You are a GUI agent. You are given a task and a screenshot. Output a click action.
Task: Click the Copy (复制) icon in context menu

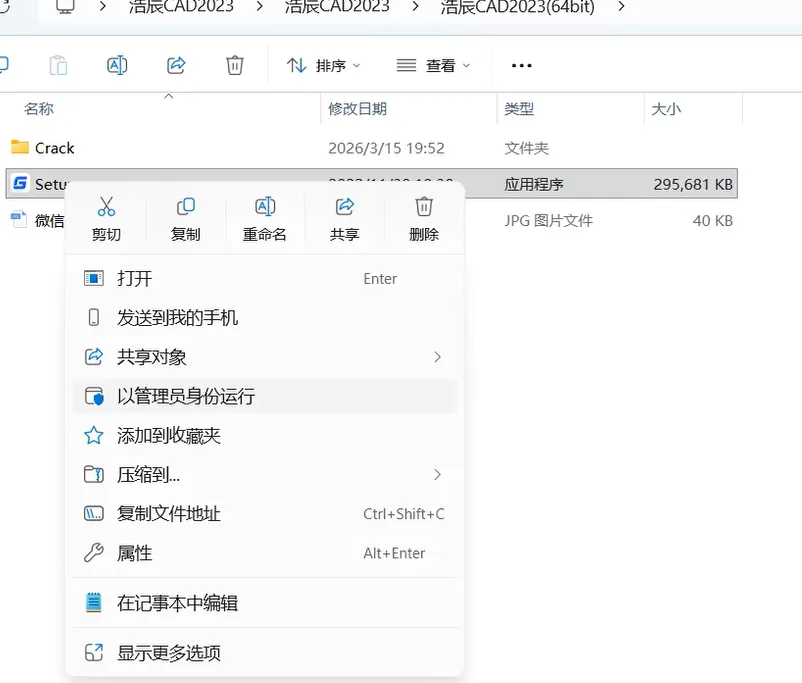186,207
